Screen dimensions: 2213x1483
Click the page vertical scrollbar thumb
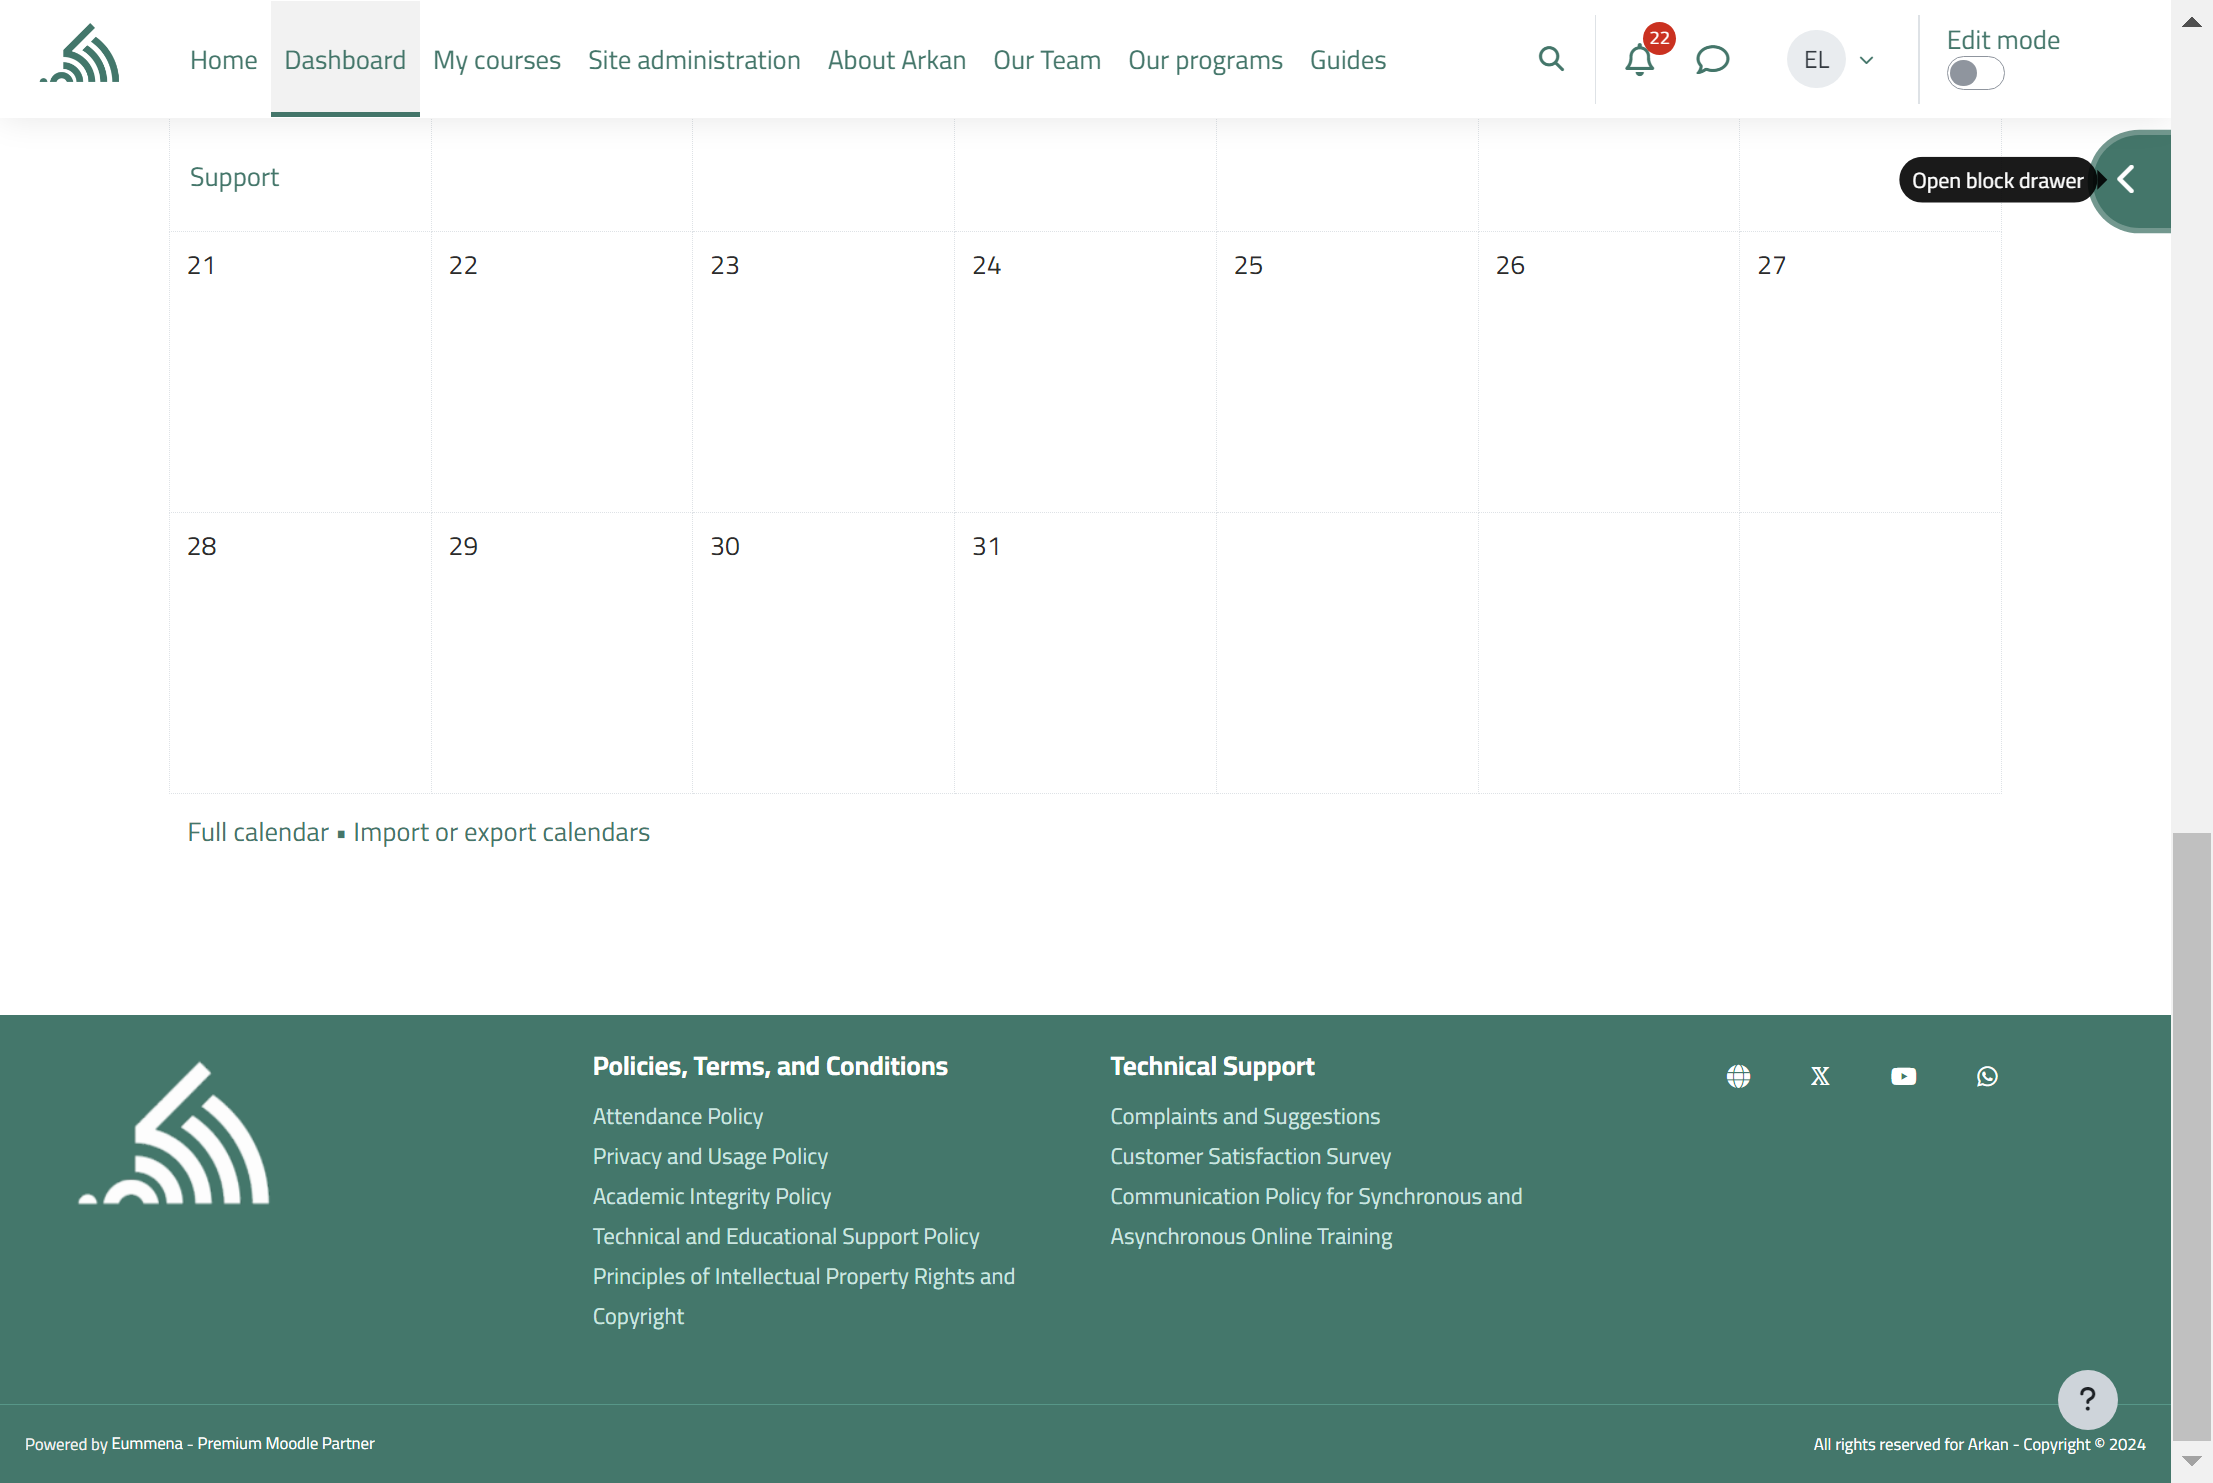point(2192,1136)
